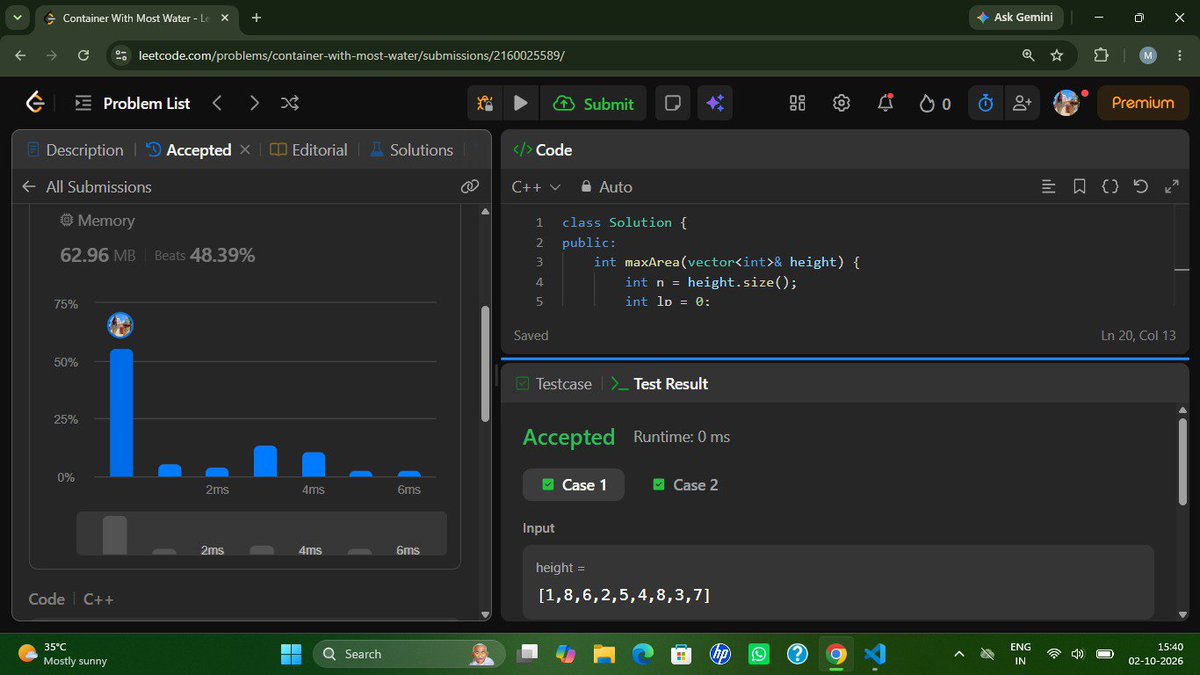Click the address bar URL
Screen dimensions: 1200x675
(351, 55)
